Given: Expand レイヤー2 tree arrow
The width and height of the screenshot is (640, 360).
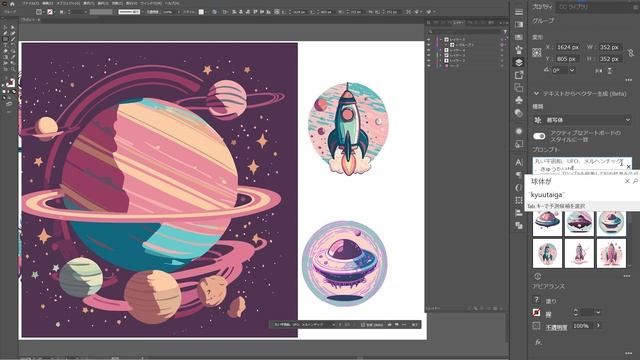Looking at the screenshot, I should pos(441,60).
